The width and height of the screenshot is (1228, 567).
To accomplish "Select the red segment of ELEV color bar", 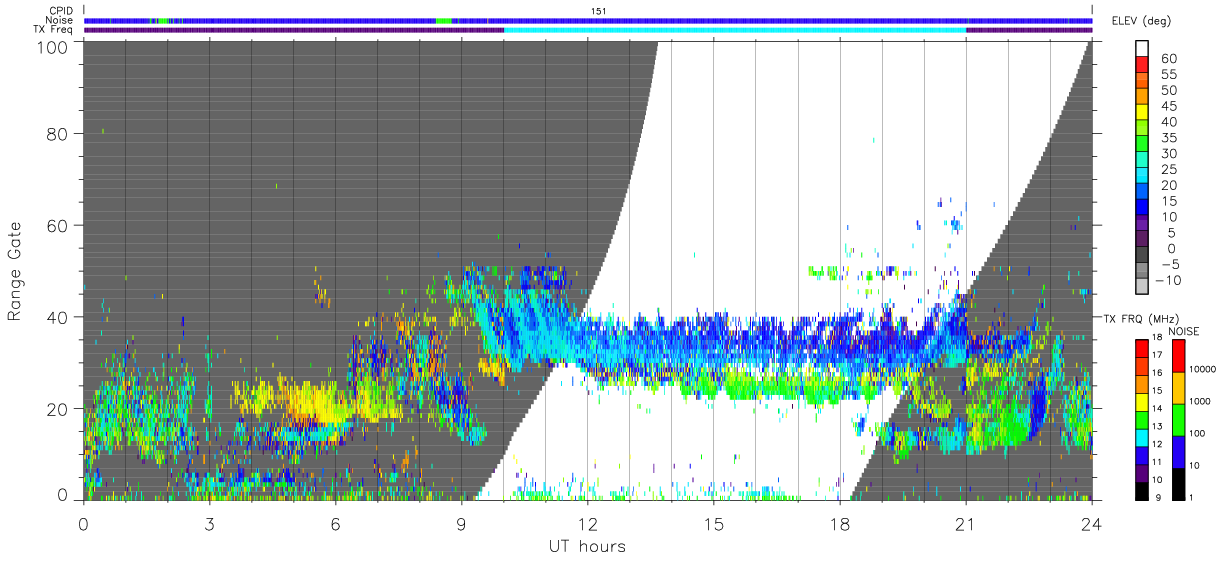I will (1142, 64).
